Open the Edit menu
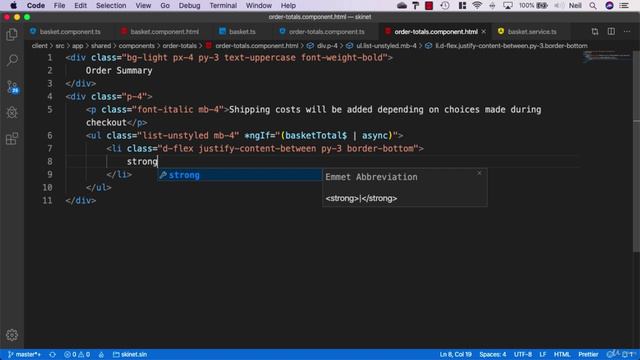 [x=80, y=5]
